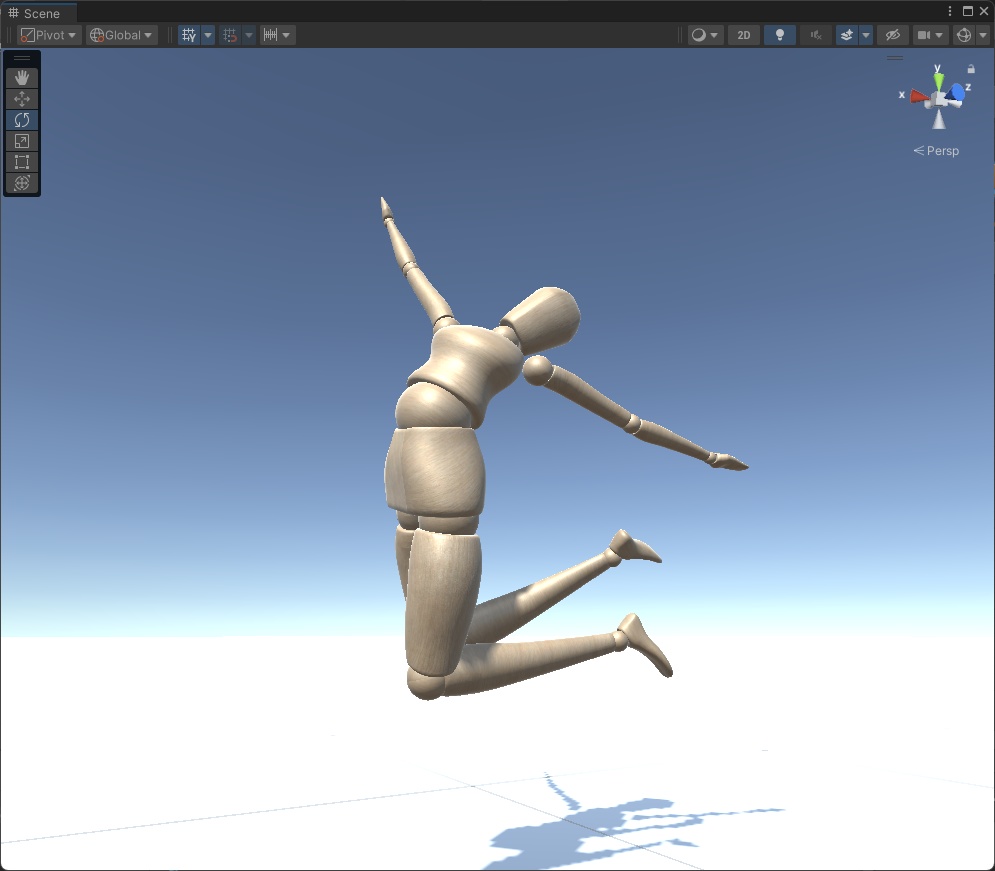Image resolution: width=995 pixels, height=871 pixels.
Task: Select the View (hand) tool
Action: [x=22, y=77]
